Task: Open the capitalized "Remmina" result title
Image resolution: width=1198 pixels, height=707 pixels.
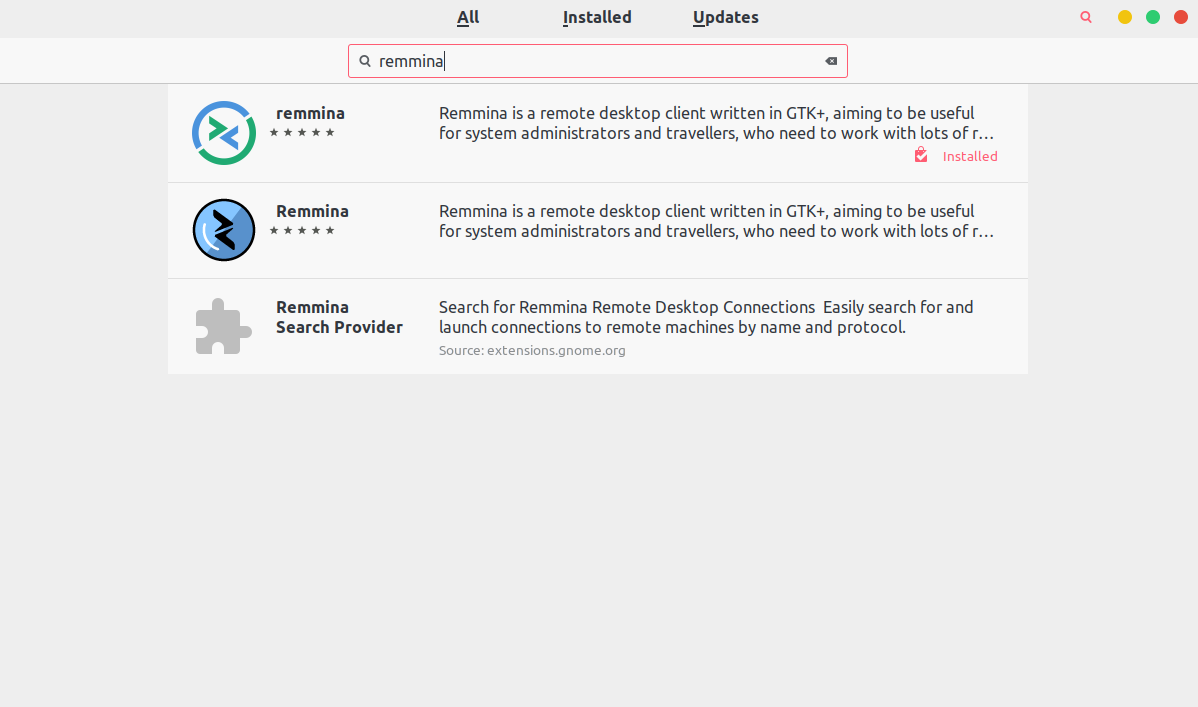Action: 312,211
